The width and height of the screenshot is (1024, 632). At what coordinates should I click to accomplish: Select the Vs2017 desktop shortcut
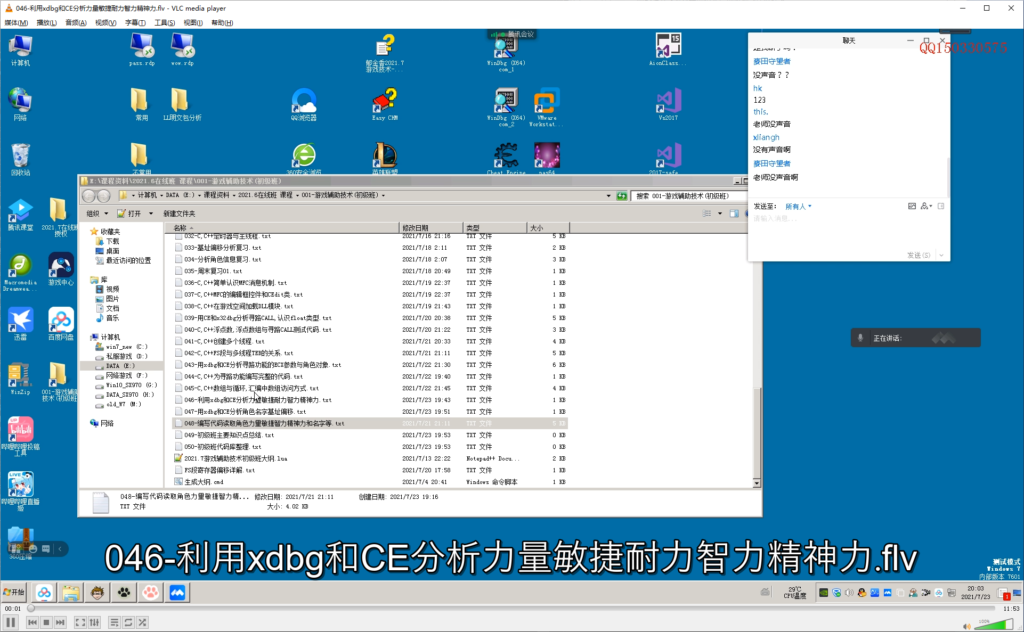point(668,104)
